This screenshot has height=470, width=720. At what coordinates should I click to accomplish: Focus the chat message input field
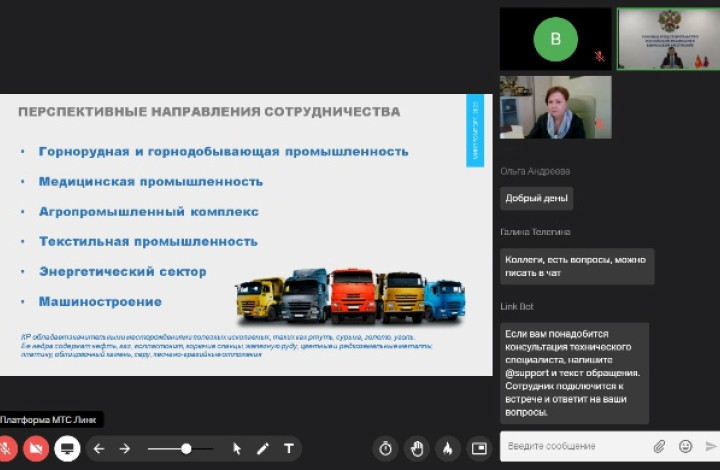point(574,446)
